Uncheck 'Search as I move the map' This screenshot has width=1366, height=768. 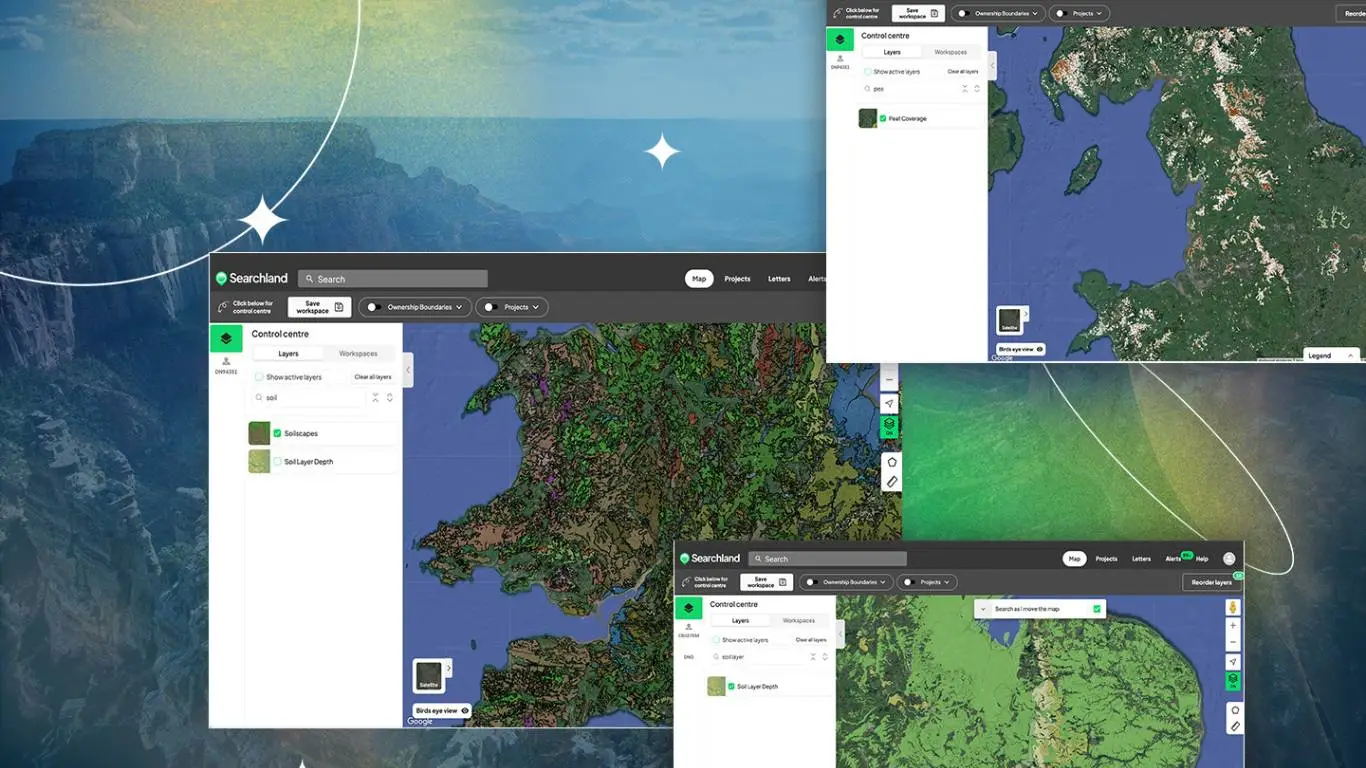click(1095, 608)
